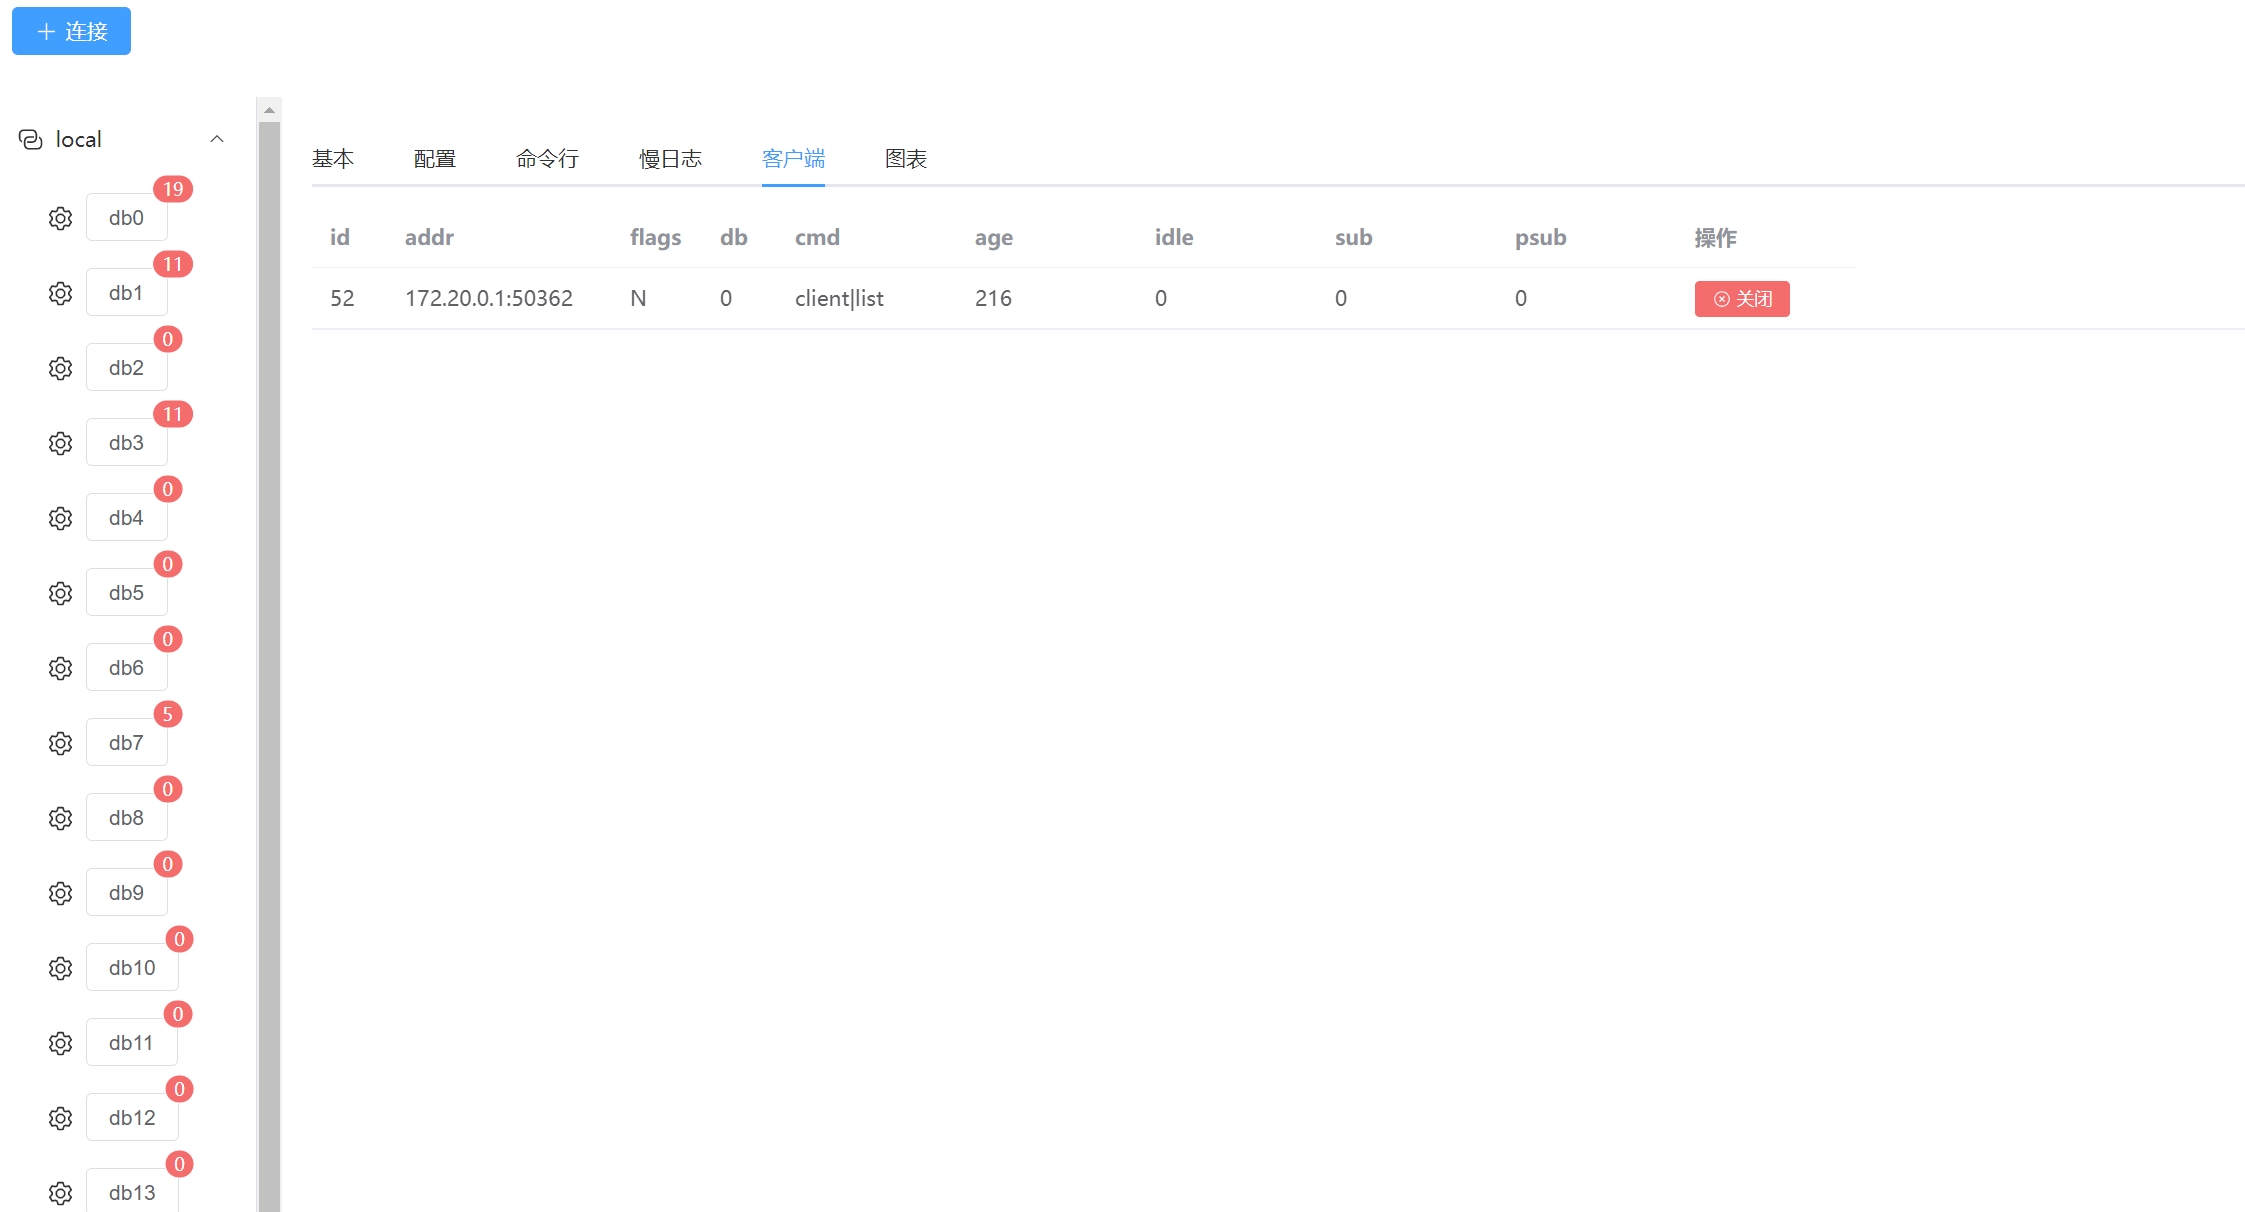Click the gear icon beside db5
Screen dimensions: 2245x1212
(x=60, y=593)
